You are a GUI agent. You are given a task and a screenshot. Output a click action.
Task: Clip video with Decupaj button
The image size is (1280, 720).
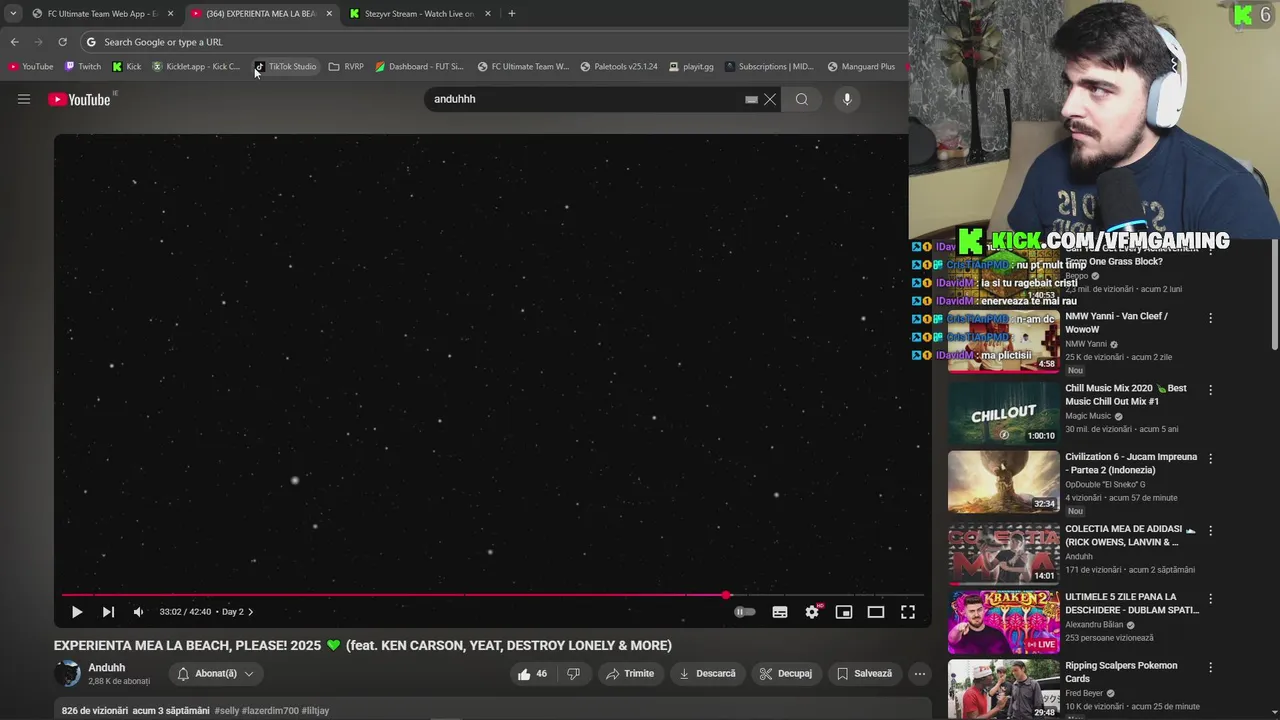[x=786, y=674]
